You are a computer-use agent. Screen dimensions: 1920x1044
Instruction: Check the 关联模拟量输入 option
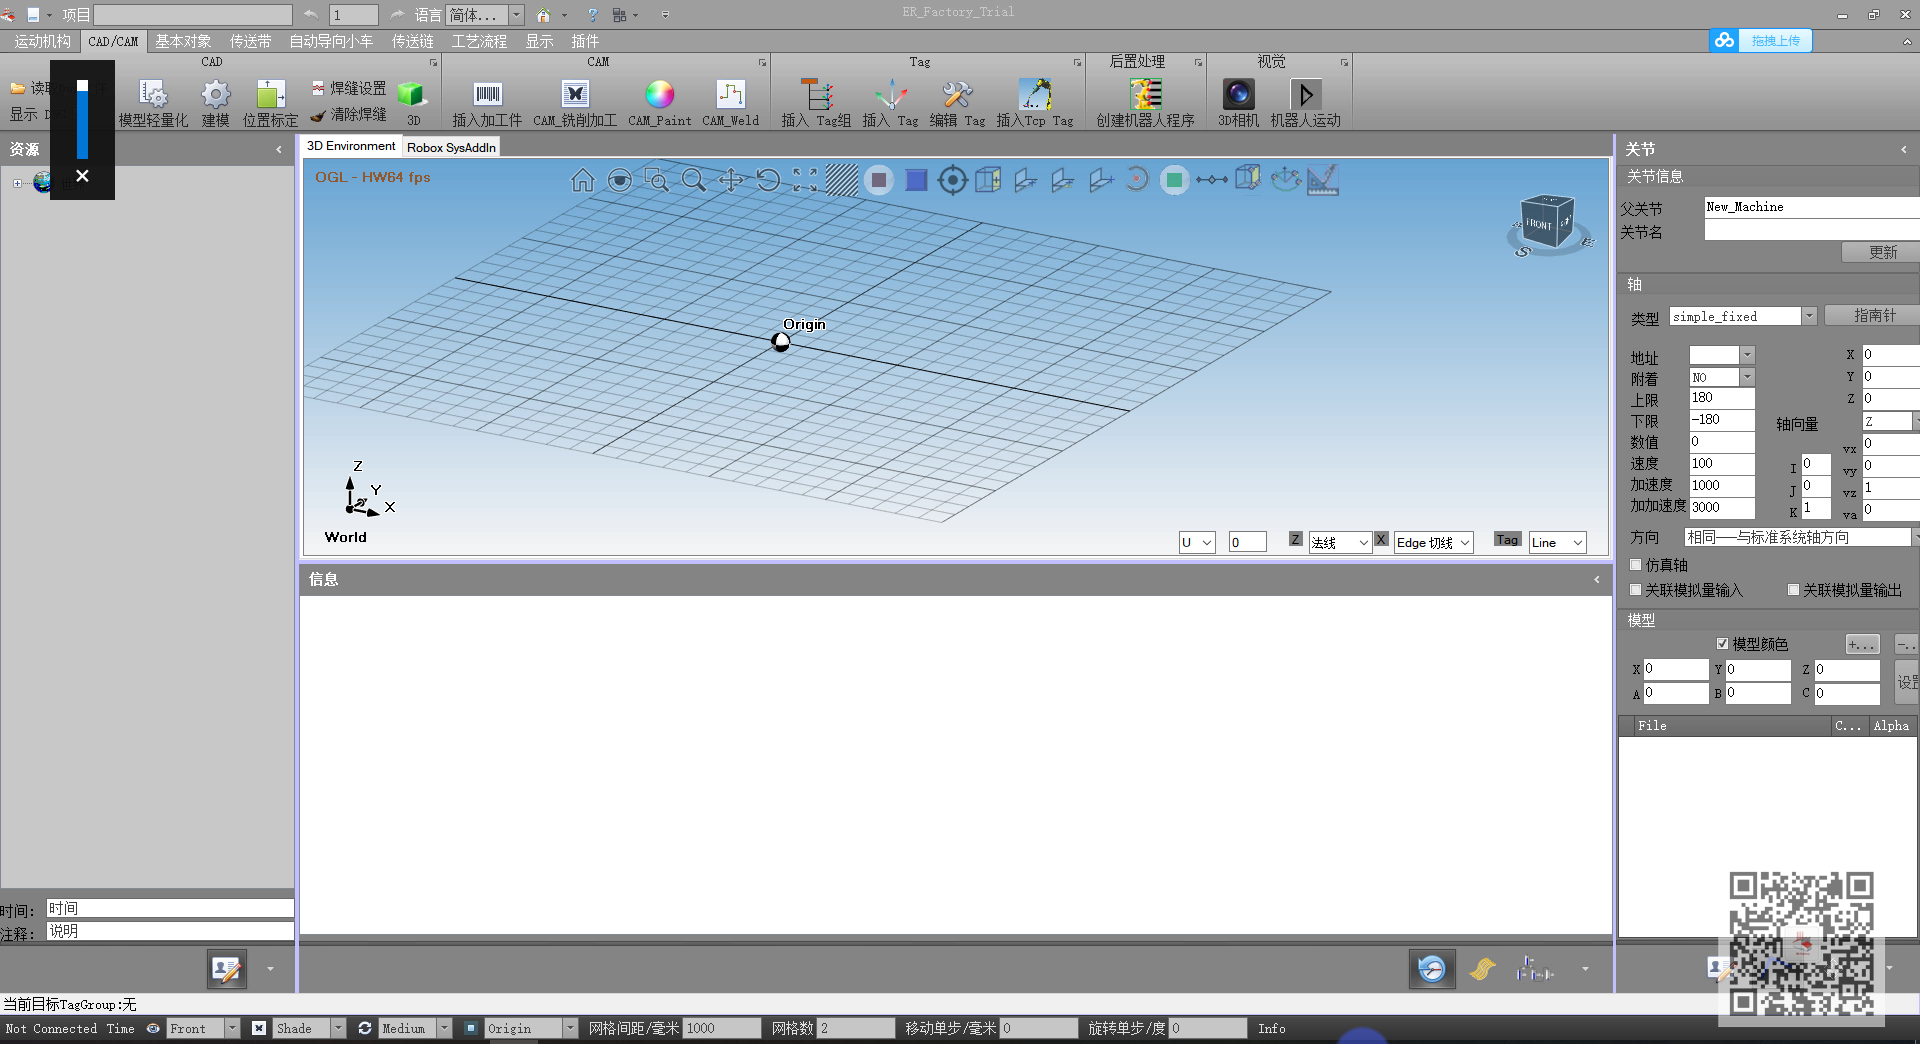[1636, 590]
